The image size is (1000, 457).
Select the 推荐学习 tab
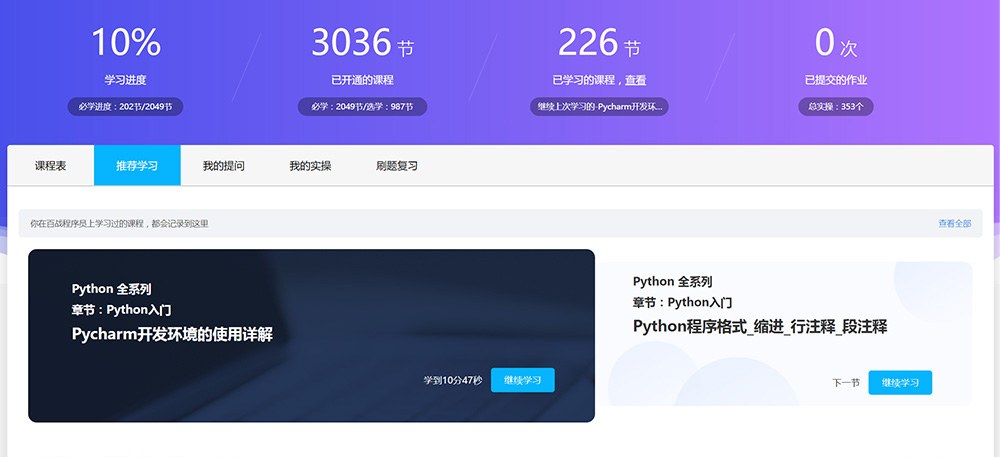coord(137,166)
